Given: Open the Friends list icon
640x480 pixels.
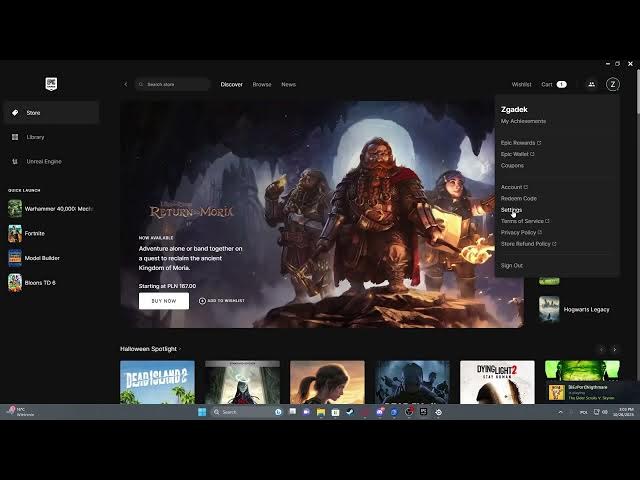Looking at the screenshot, I should click(591, 84).
